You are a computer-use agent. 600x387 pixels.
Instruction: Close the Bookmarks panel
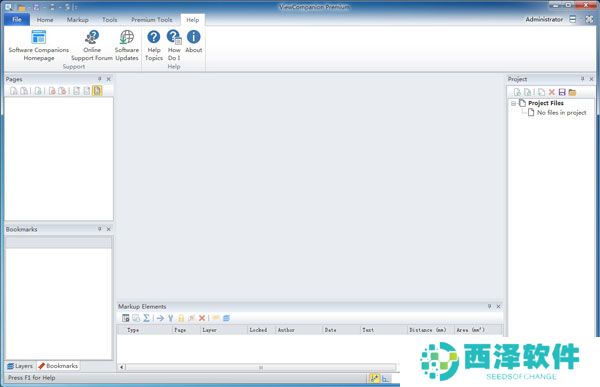[x=109, y=229]
